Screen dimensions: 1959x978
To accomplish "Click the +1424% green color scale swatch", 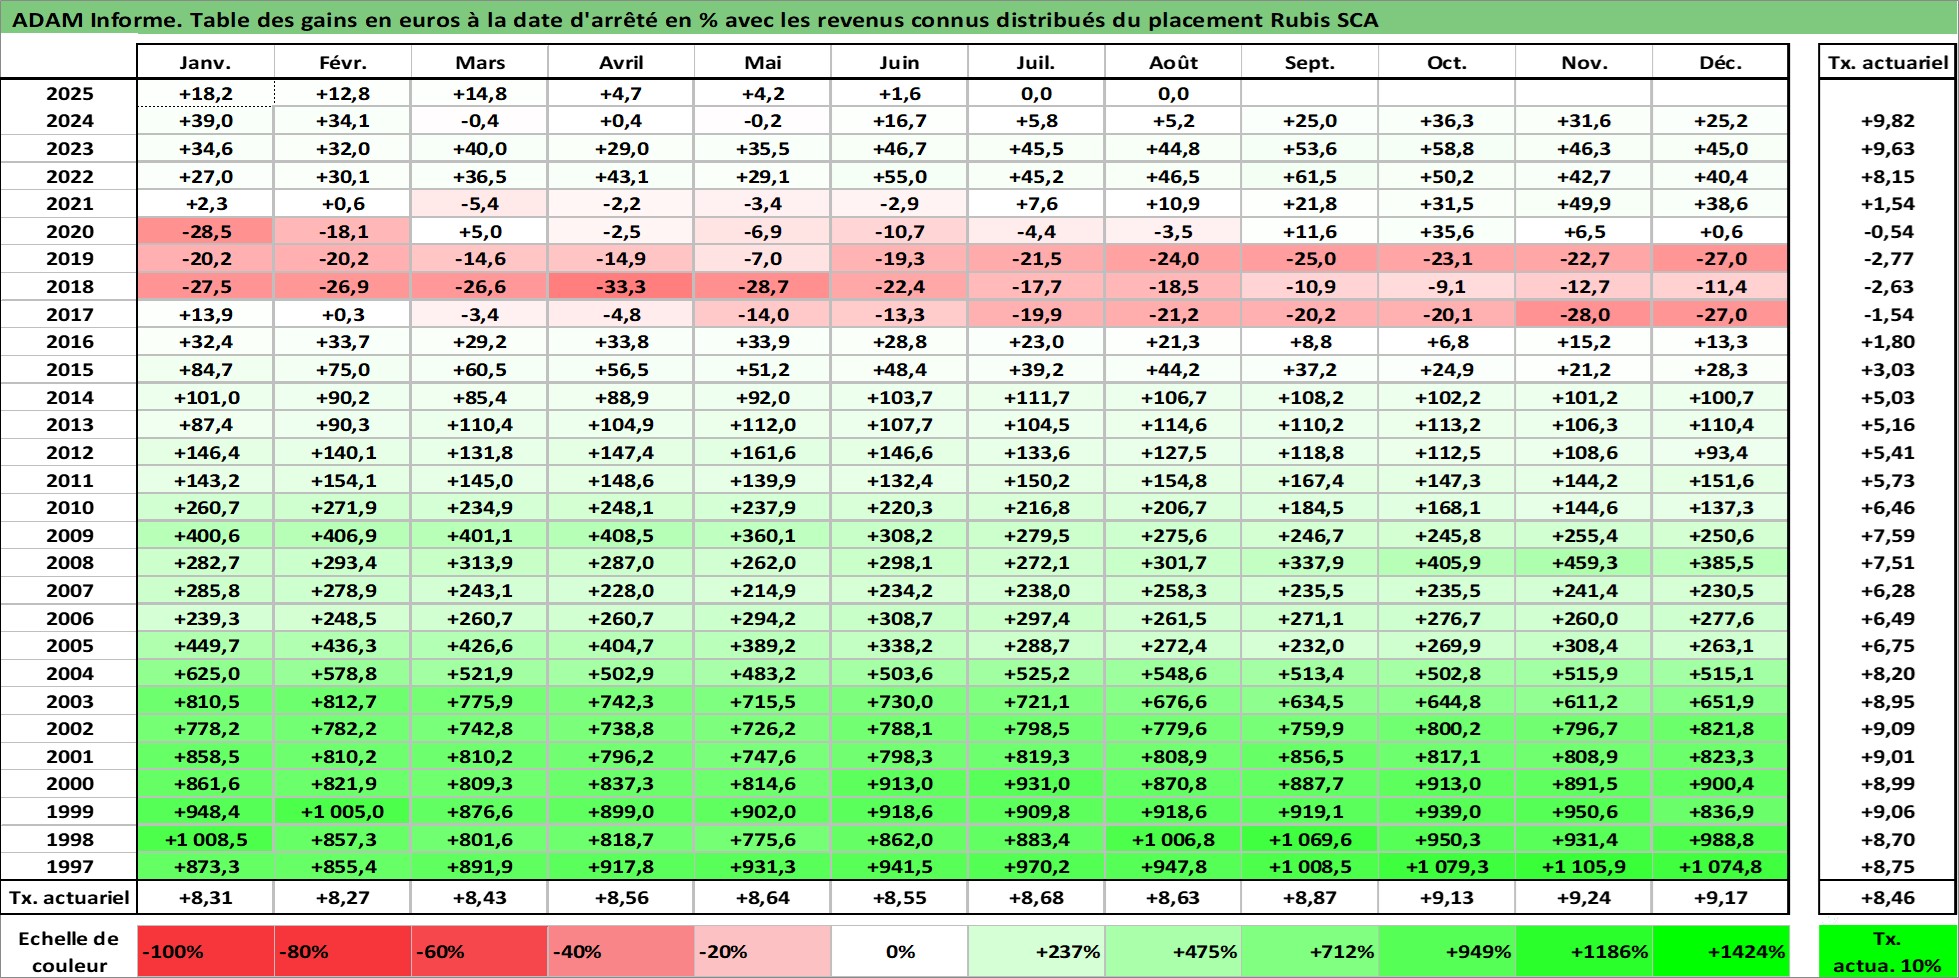I will point(1720,952).
